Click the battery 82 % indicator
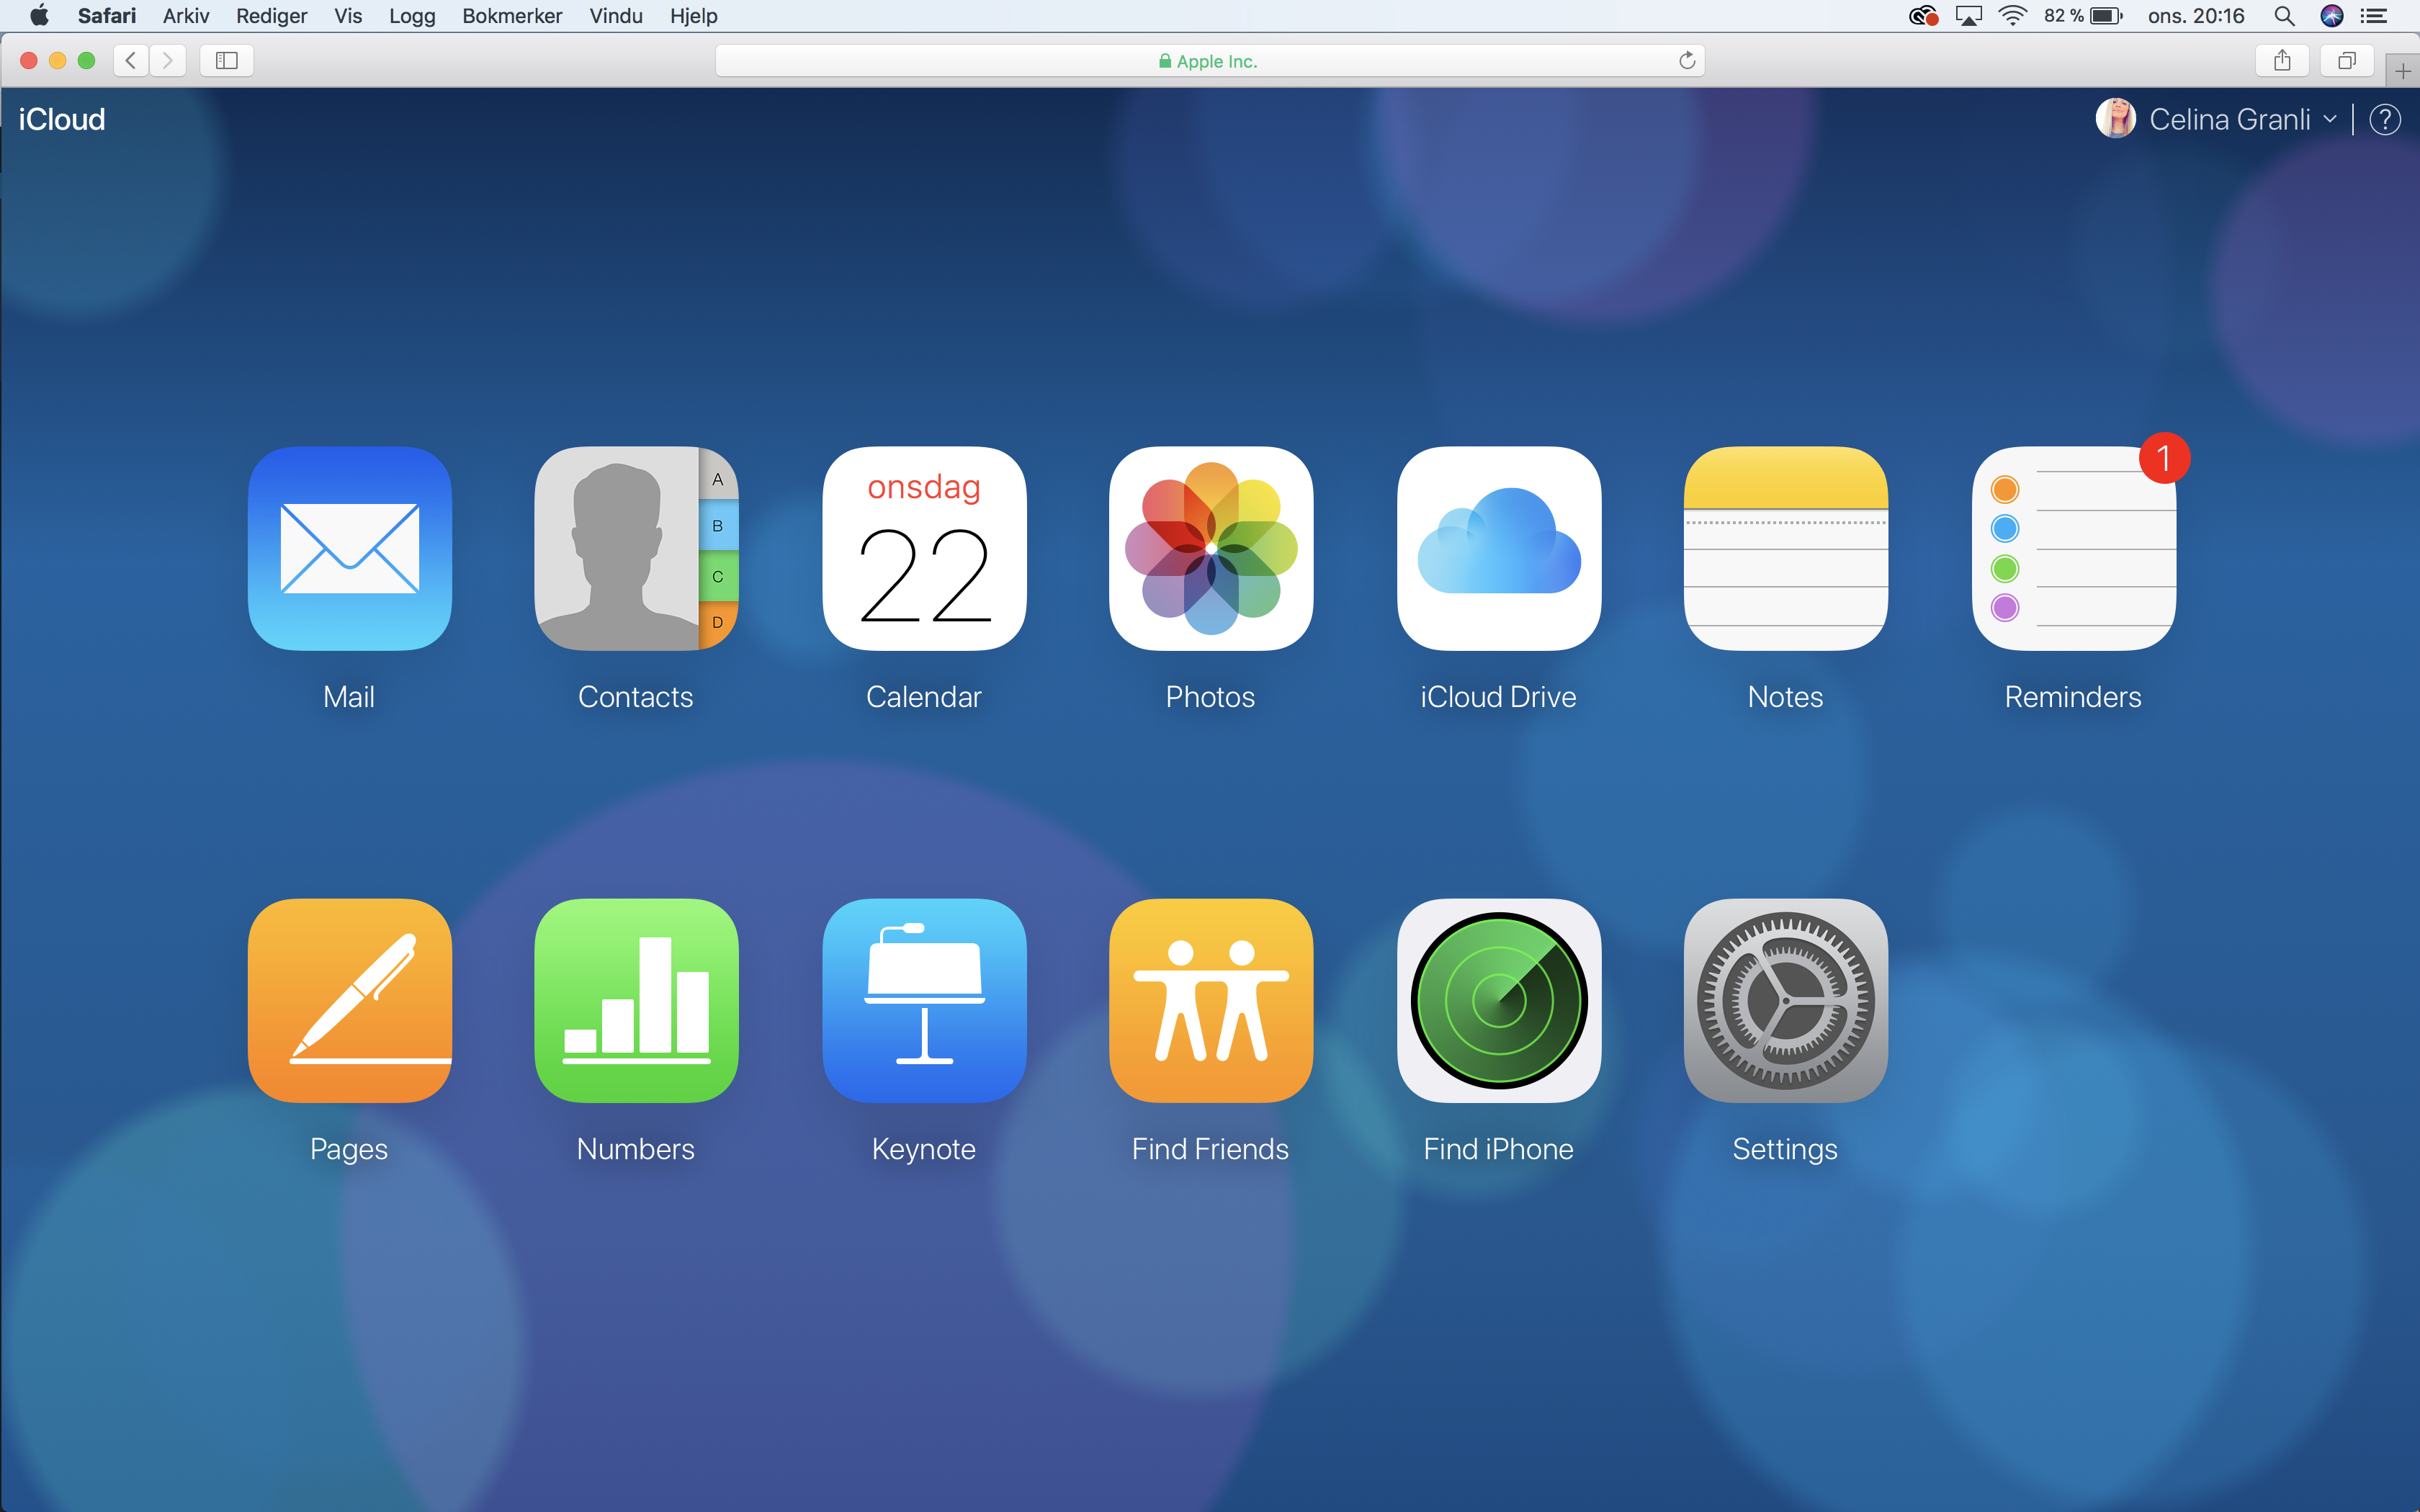2420x1512 pixels. click(x=2083, y=16)
